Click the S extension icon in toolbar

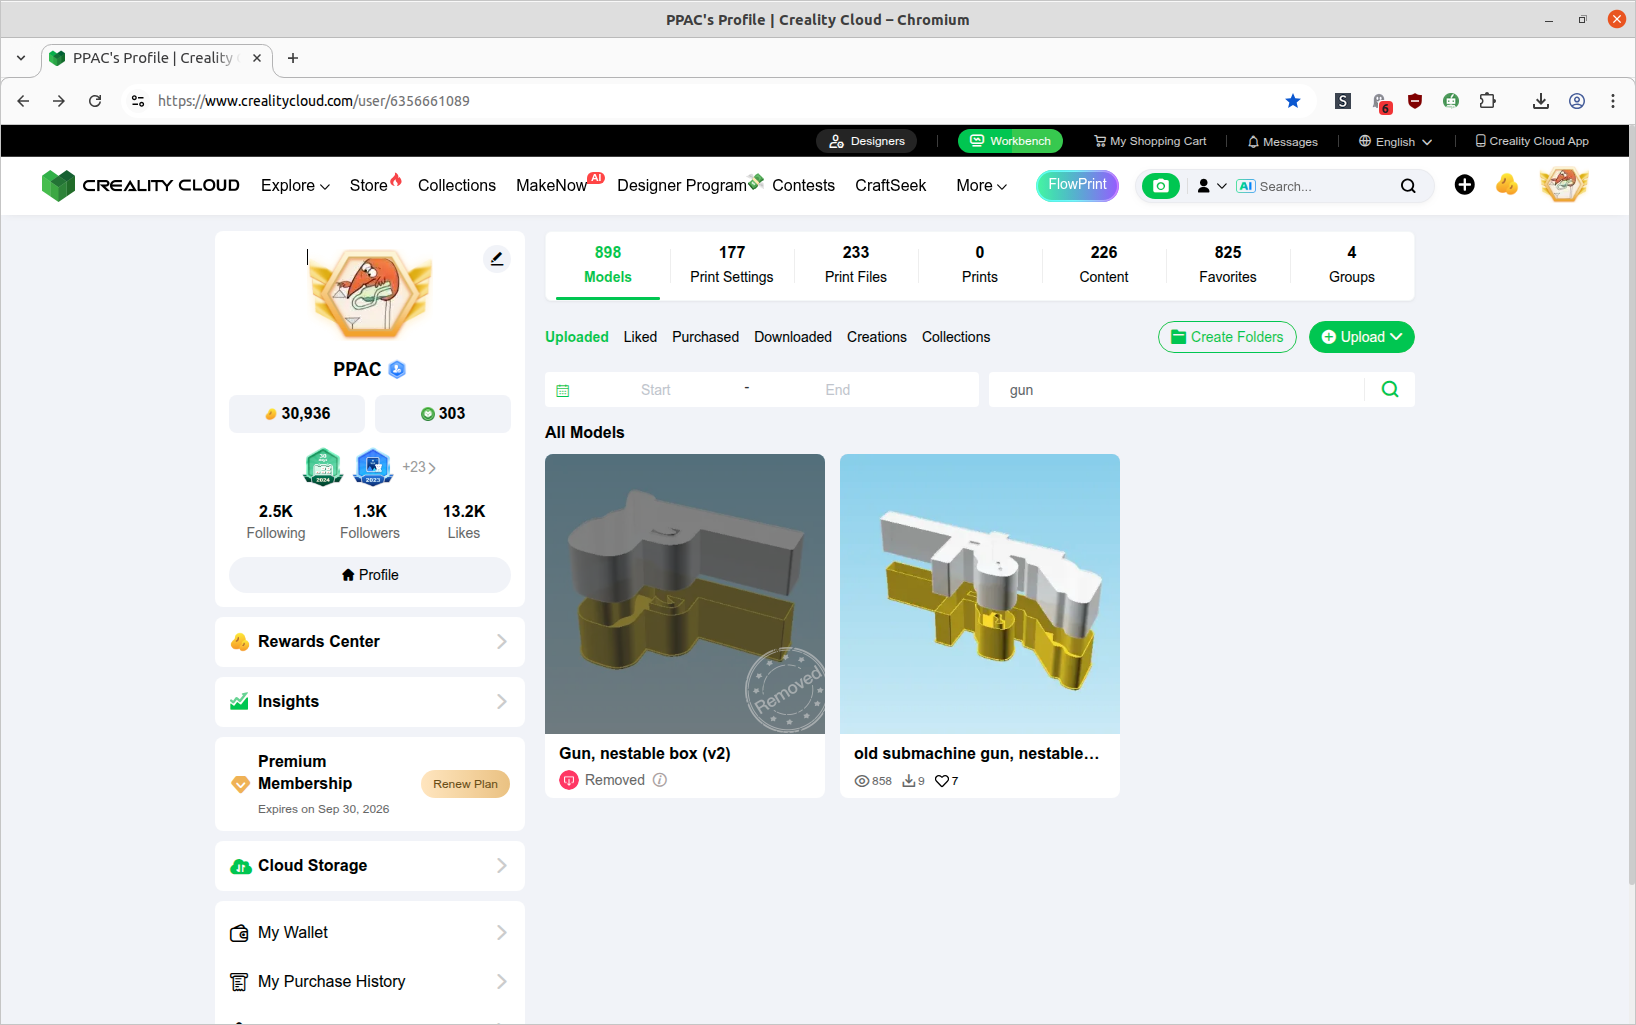1343,101
